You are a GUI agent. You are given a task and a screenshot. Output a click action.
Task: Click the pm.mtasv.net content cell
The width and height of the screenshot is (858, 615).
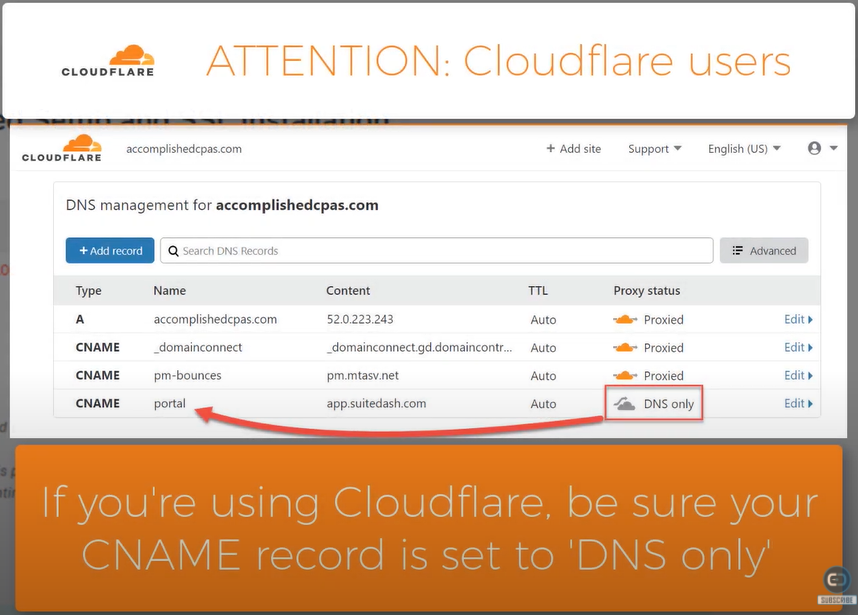363,375
